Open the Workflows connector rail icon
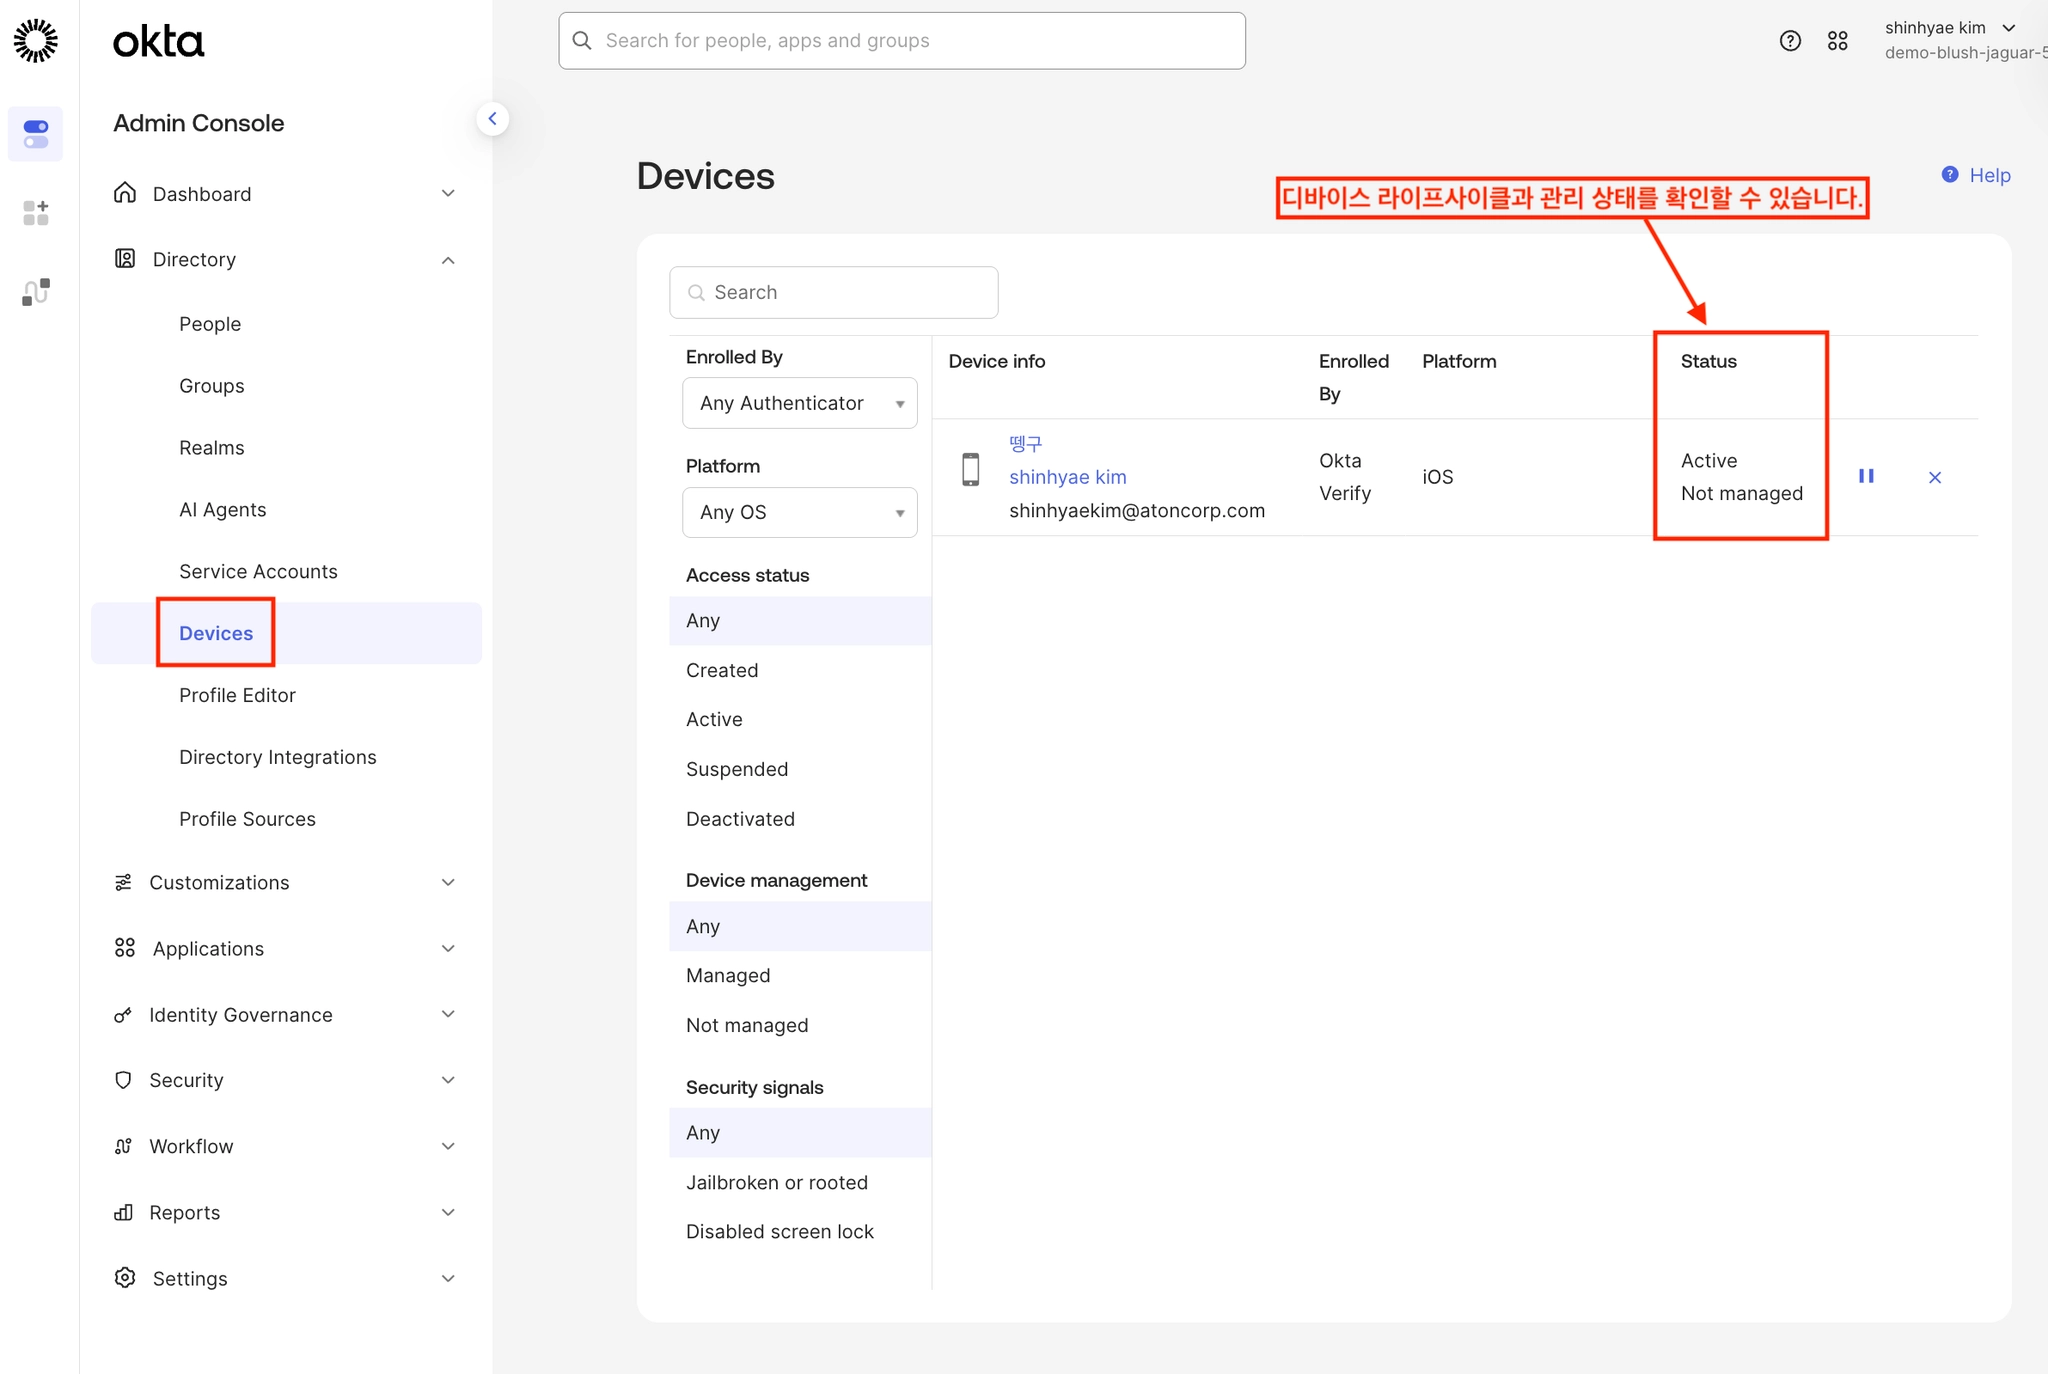Viewport: 2048px width, 1374px height. [x=36, y=292]
